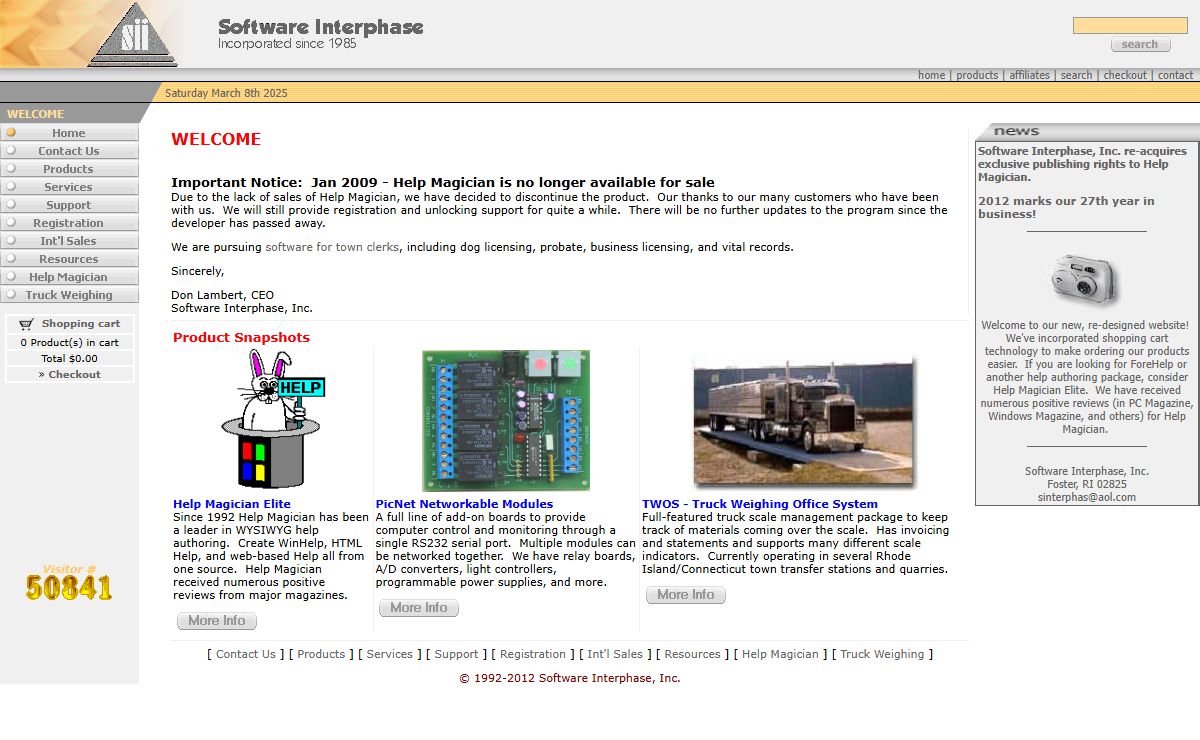Image resolution: width=1200 pixels, height=740 pixels.
Task: Open products in top navigation bar
Action: [x=977, y=75]
